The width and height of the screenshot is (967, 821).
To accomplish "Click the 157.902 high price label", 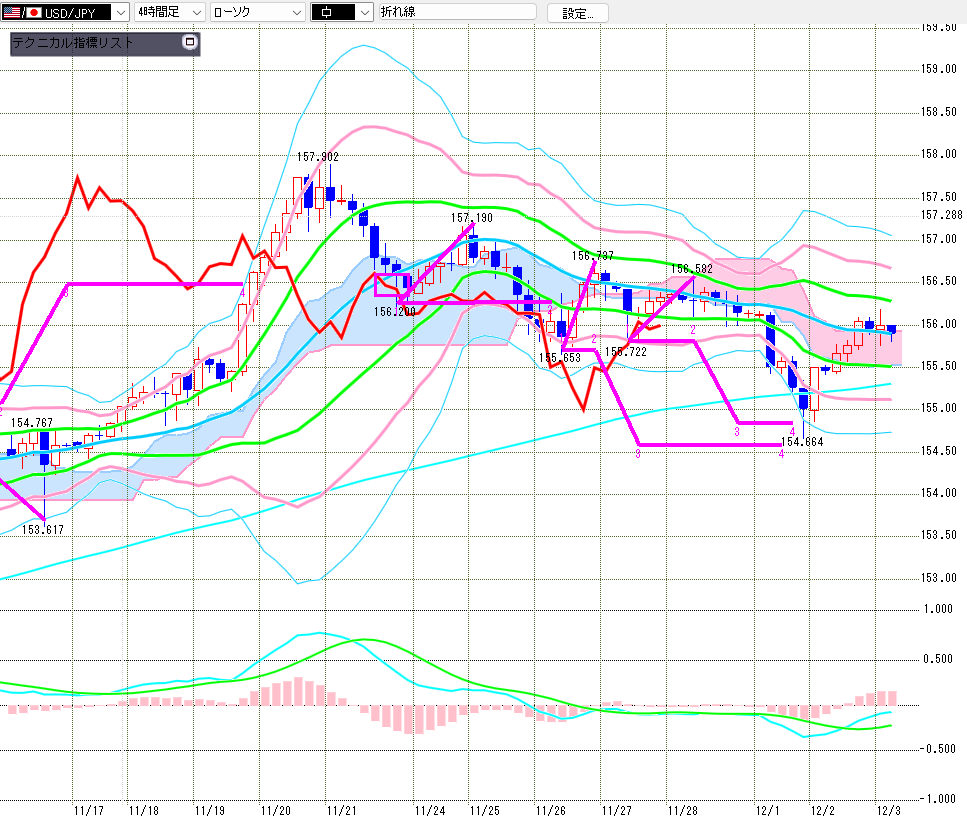I will pyautogui.click(x=317, y=157).
